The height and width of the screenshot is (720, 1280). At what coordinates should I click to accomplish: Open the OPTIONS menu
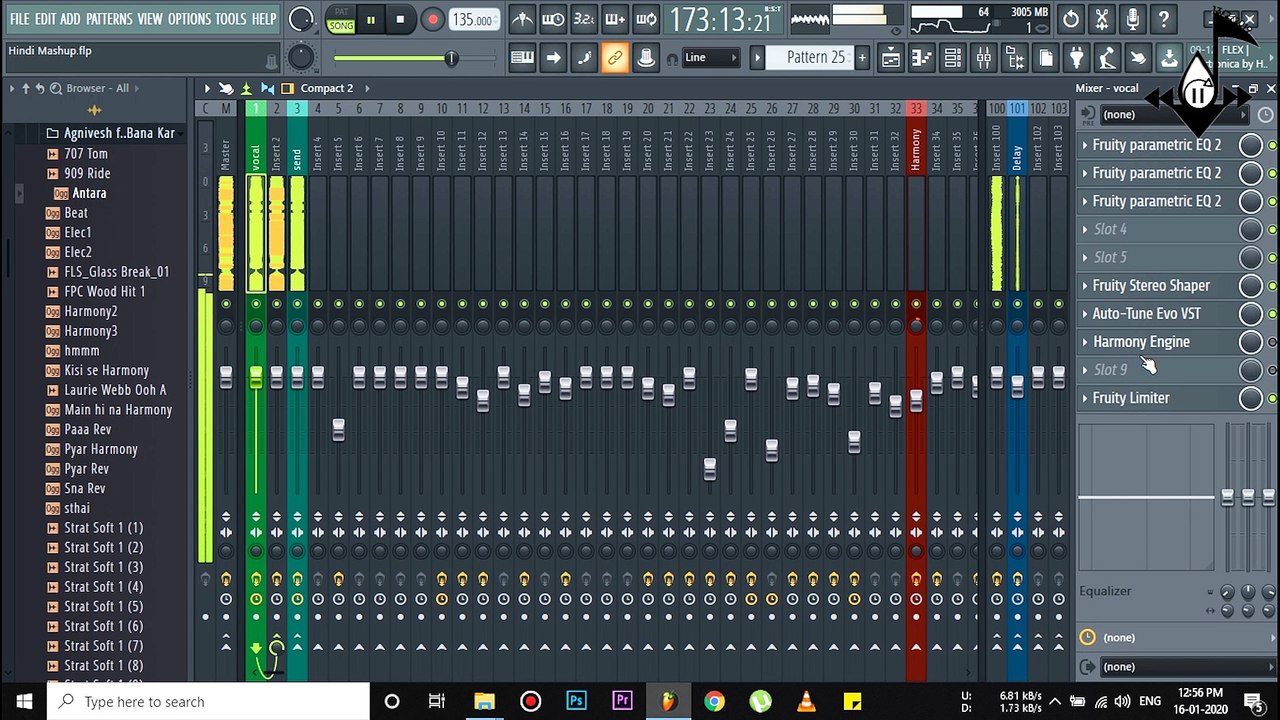tap(189, 19)
